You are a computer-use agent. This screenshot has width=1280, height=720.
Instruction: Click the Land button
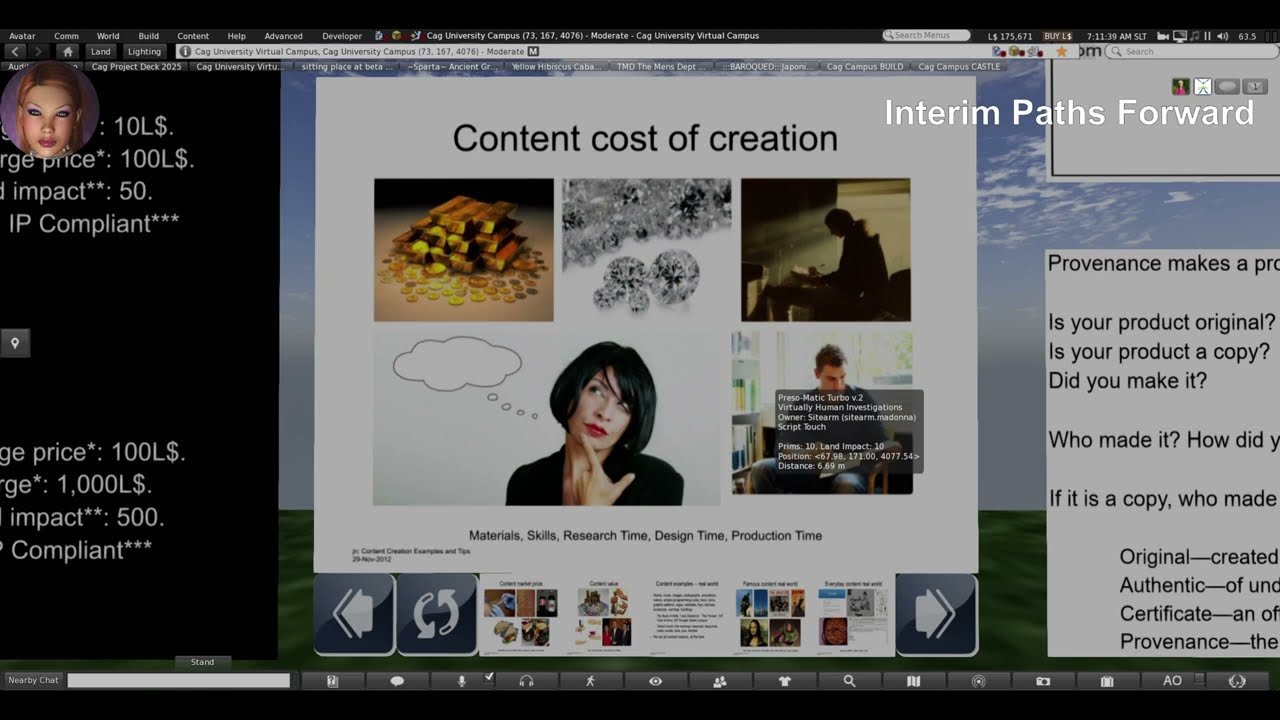click(100, 51)
